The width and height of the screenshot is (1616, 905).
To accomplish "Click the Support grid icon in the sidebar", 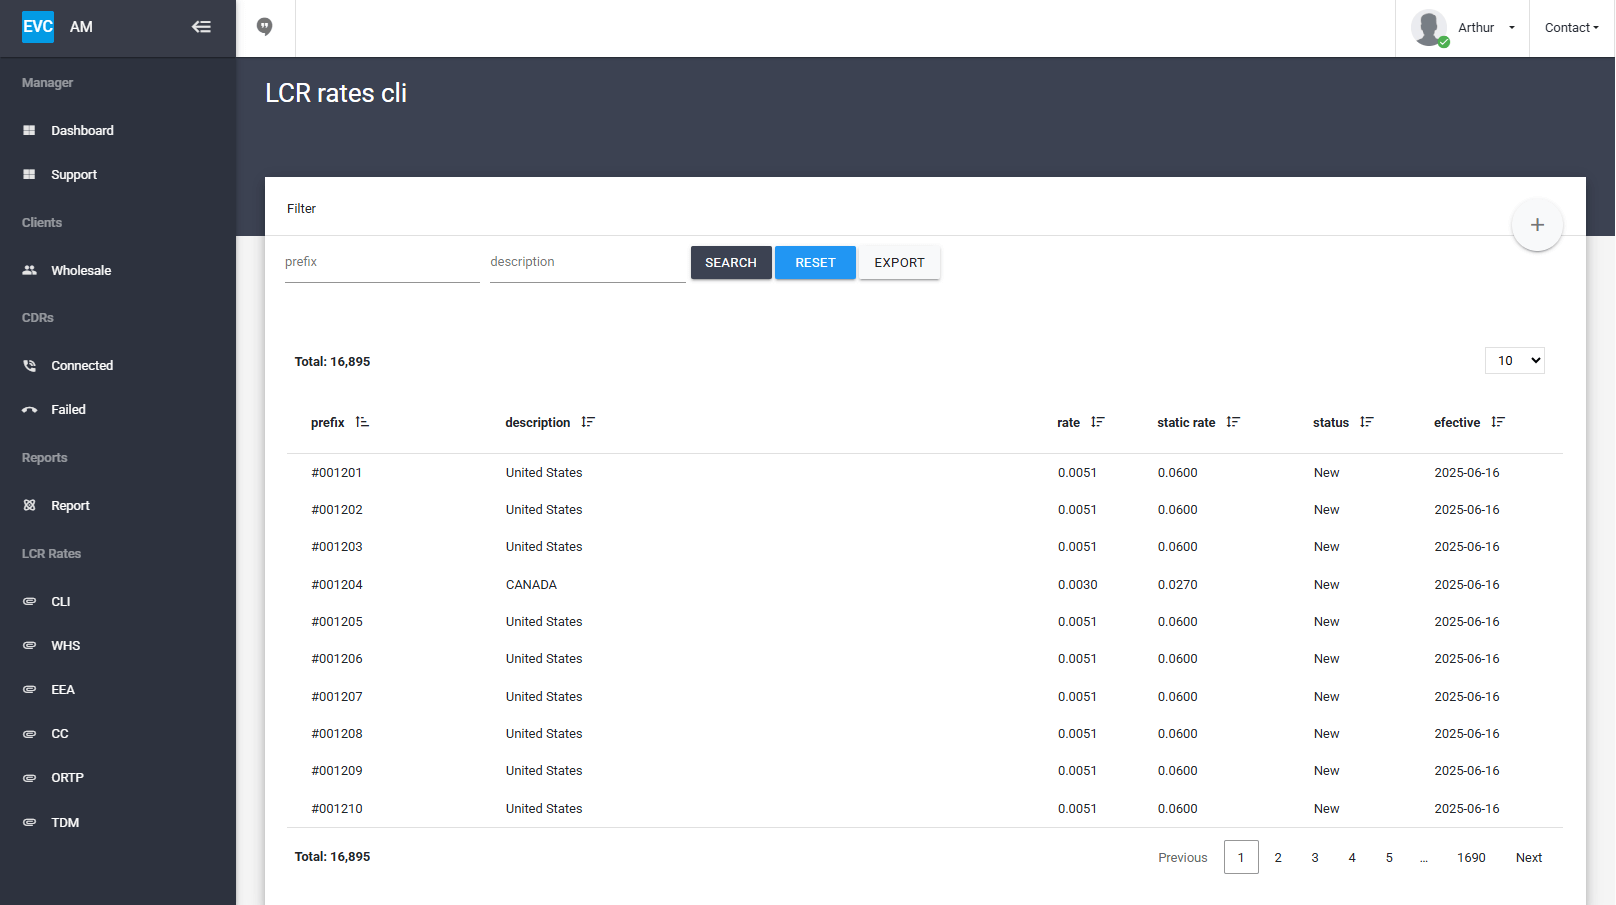I will tap(29, 174).
